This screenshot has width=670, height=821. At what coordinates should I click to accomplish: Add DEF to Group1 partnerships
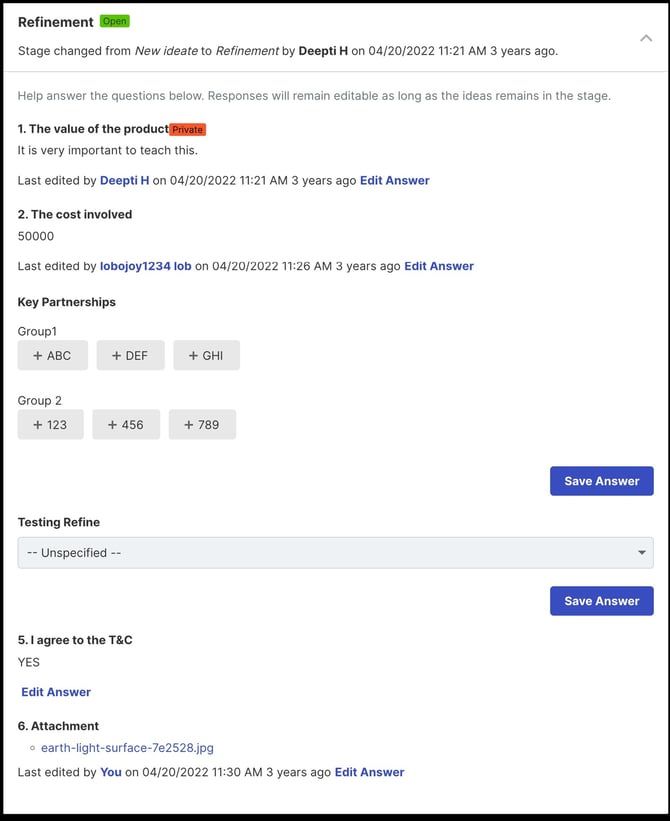(130, 355)
